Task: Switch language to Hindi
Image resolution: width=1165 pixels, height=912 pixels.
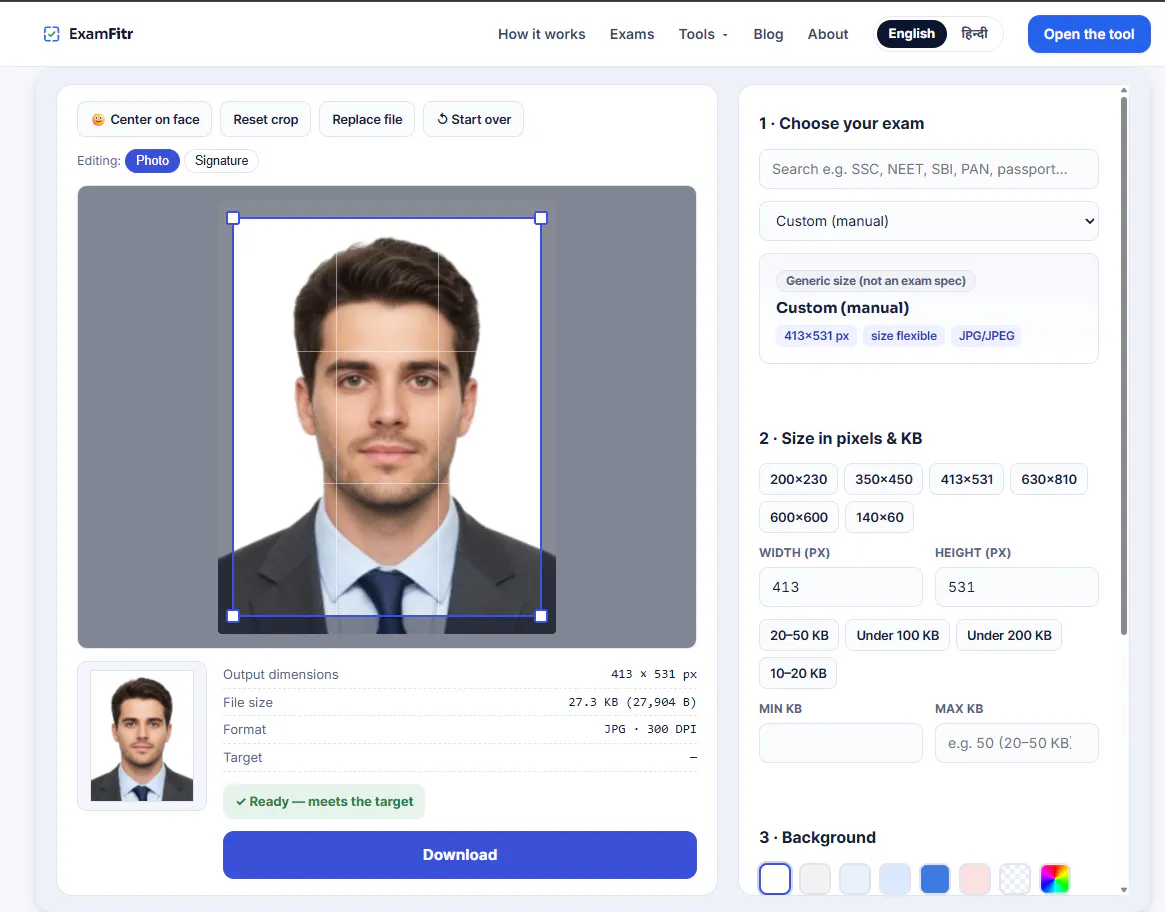Action: 974,34
